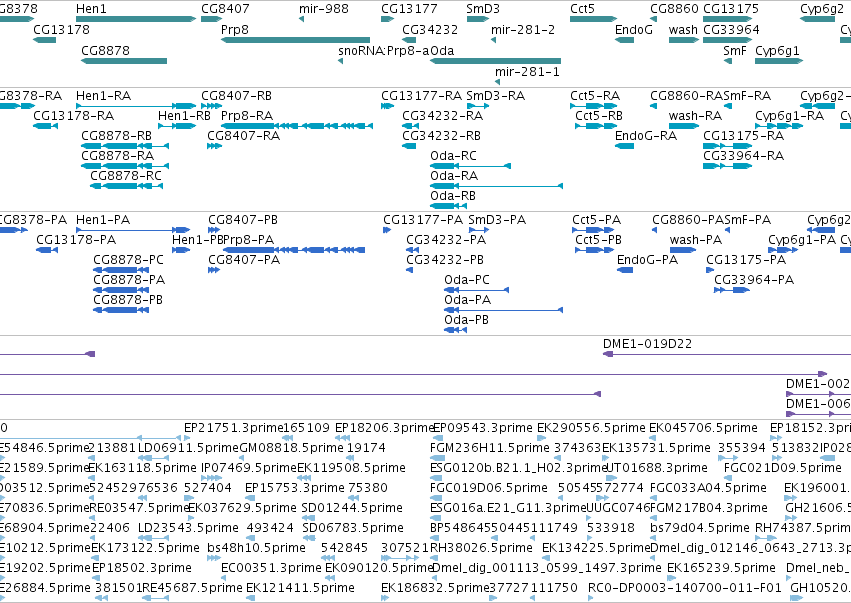The width and height of the screenshot is (851, 603).
Task: Select the CG8878 gene span bar
Action: [x=124, y=61]
